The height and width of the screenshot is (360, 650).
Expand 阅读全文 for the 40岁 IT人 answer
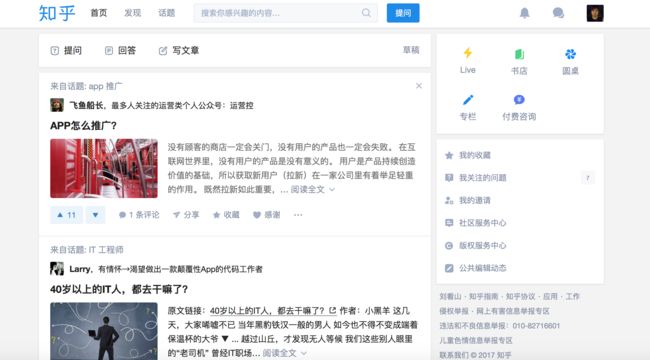(284, 353)
